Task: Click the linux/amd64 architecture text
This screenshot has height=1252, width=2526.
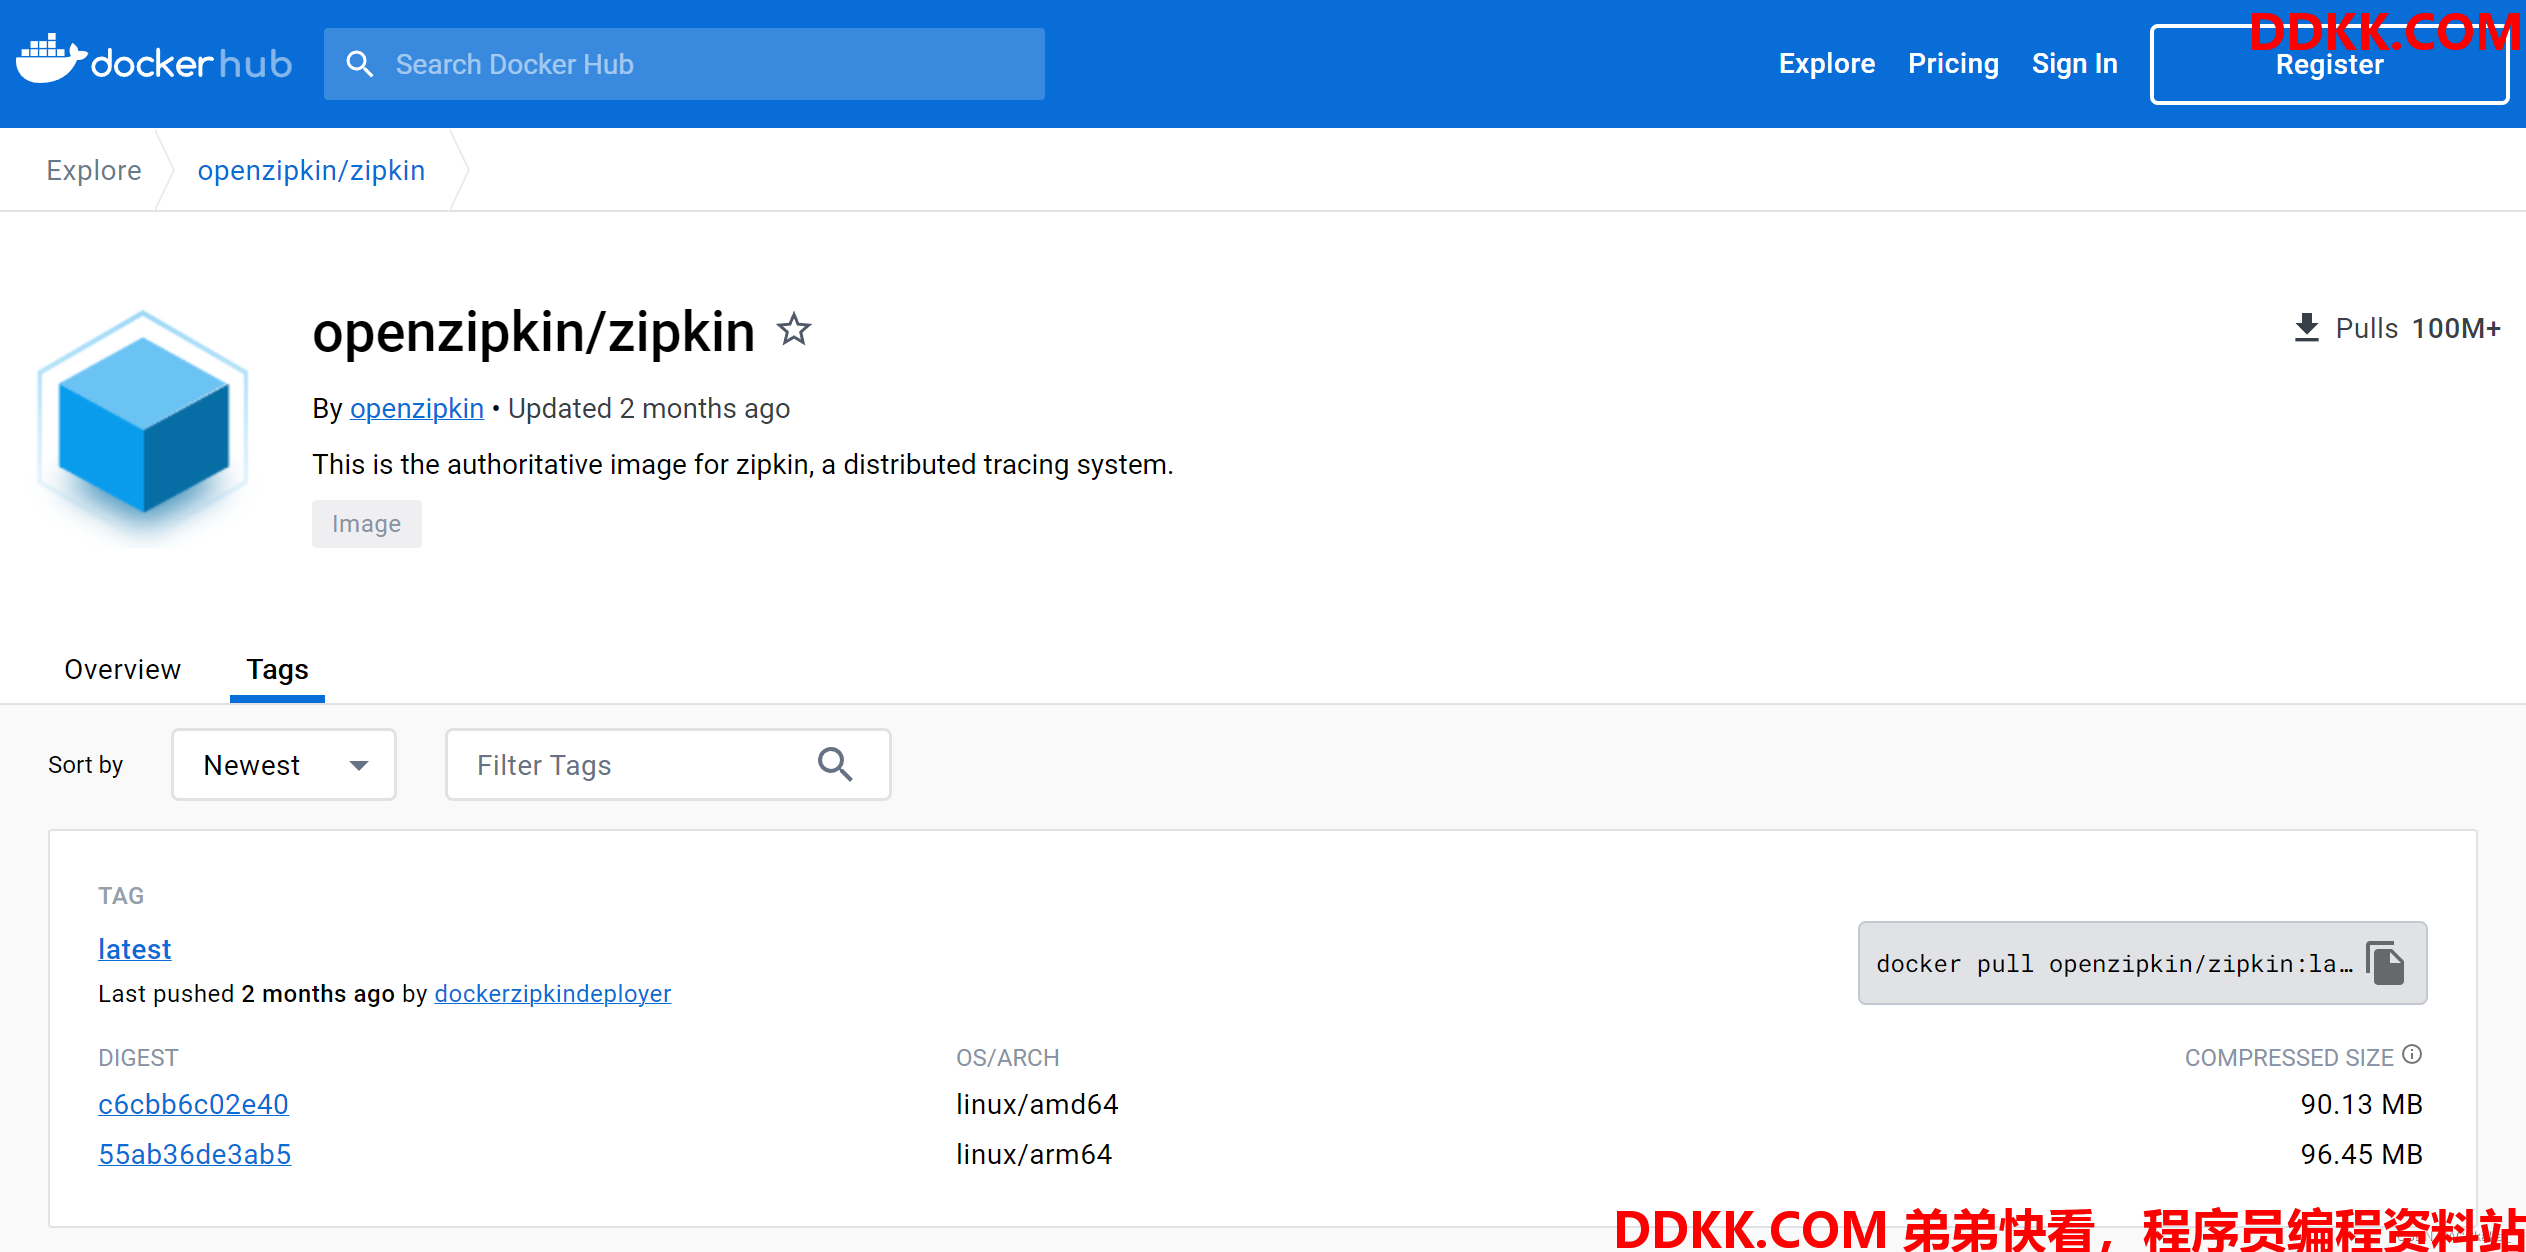Action: coord(1037,1104)
